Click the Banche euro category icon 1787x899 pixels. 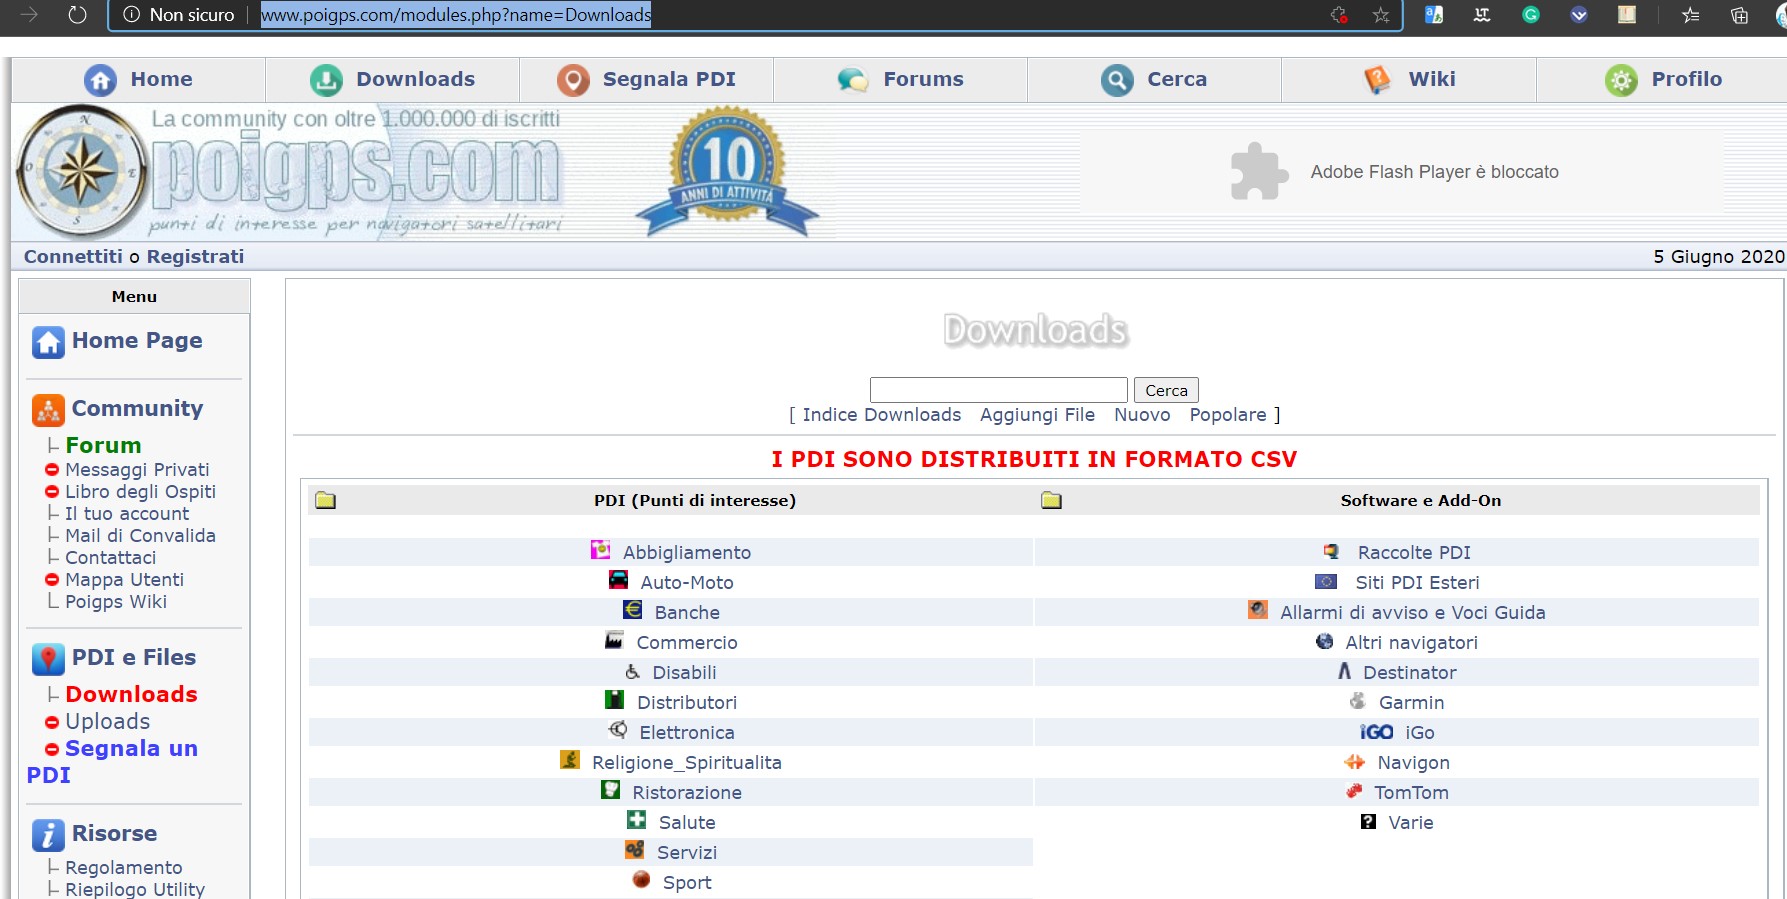pos(633,610)
